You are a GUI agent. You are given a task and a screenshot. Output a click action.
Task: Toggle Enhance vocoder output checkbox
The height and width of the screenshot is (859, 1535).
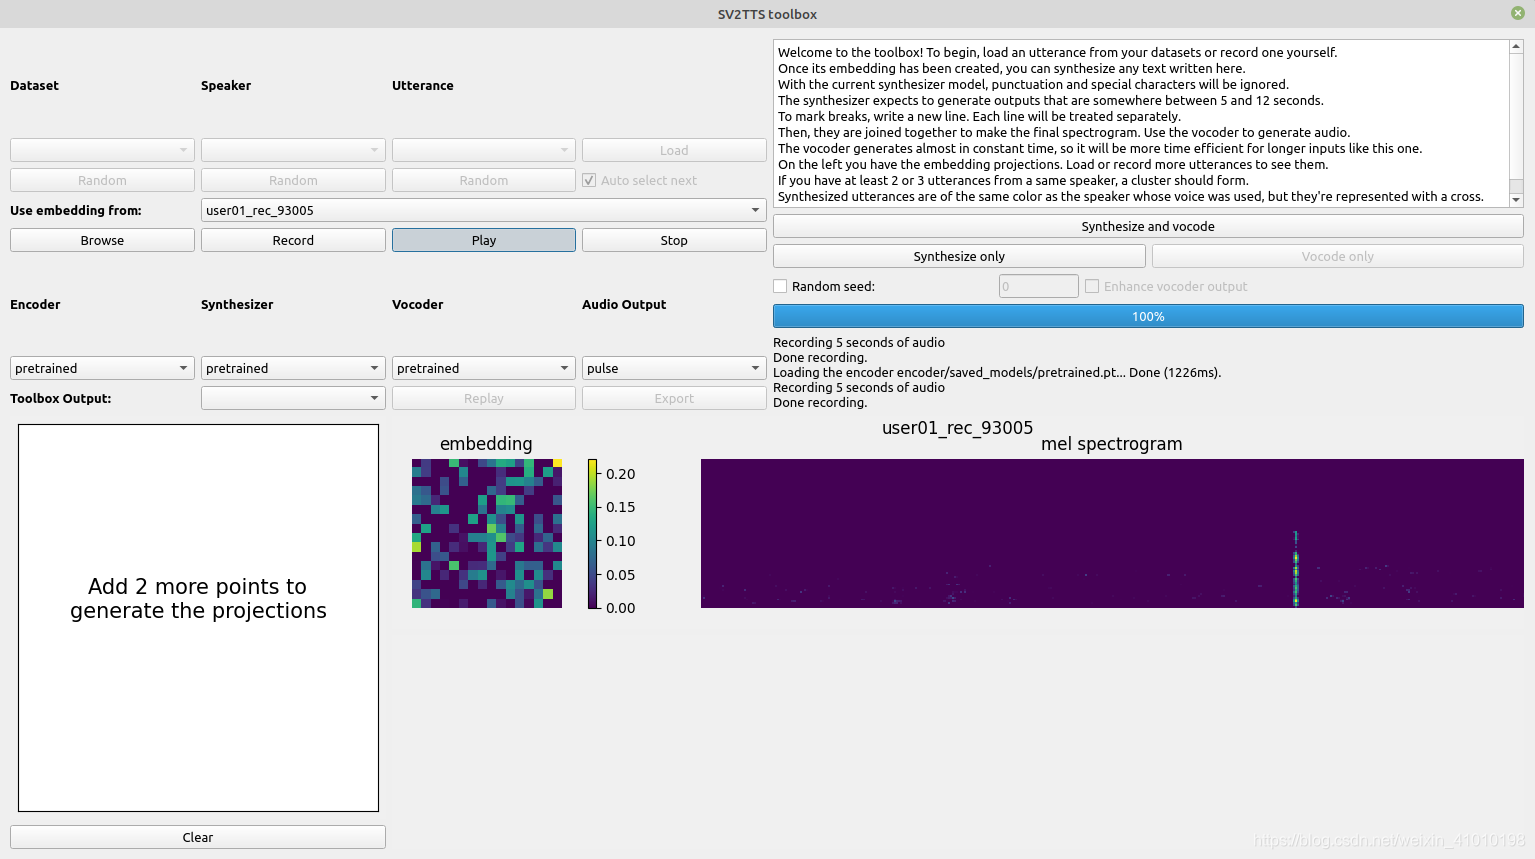click(1092, 287)
